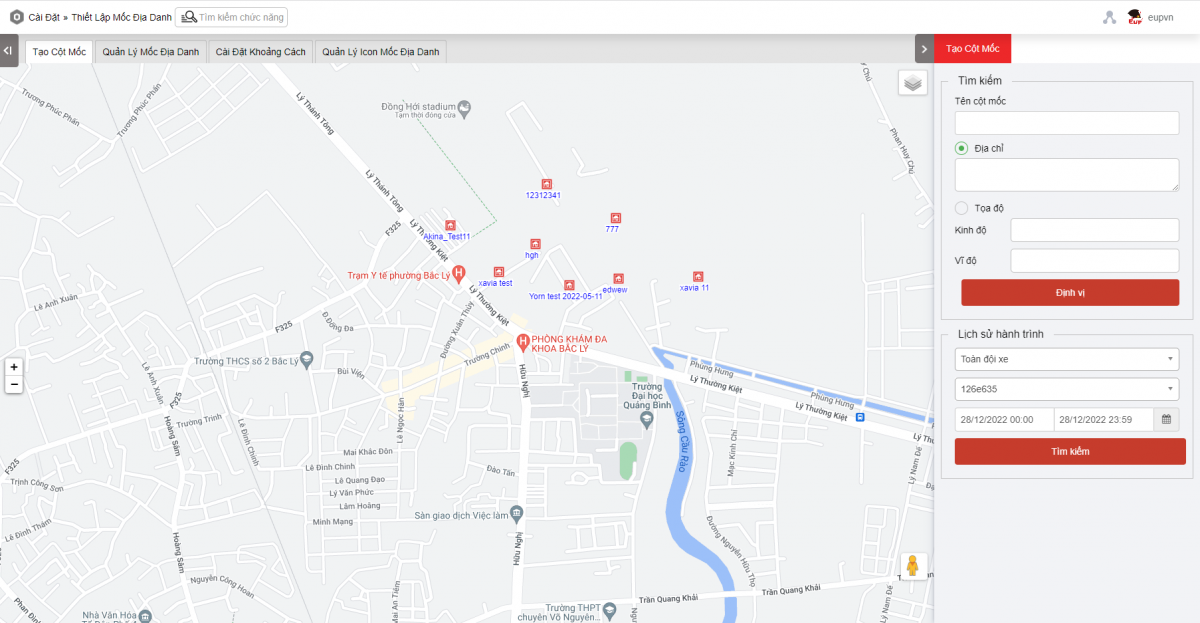Click the start date 28/12/2022 00:00 field
The image size is (1200, 623).
[1004, 420]
